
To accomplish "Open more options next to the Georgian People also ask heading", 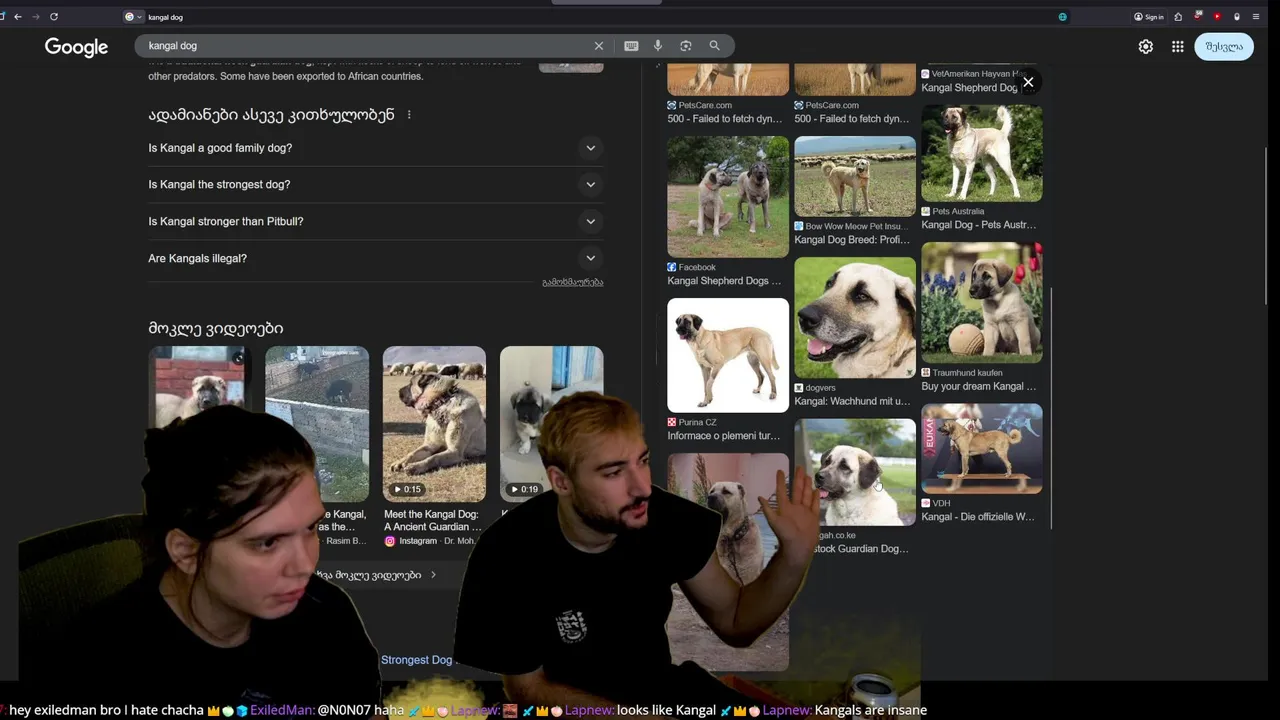I will coord(409,115).
